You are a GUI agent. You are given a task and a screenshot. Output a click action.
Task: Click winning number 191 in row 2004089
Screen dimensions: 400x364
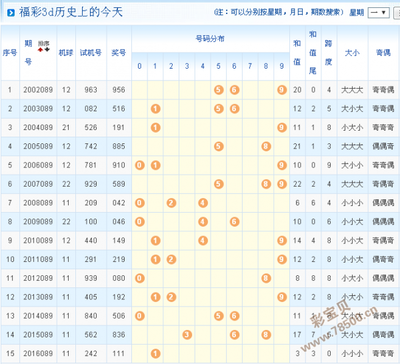tap(119, 128)
